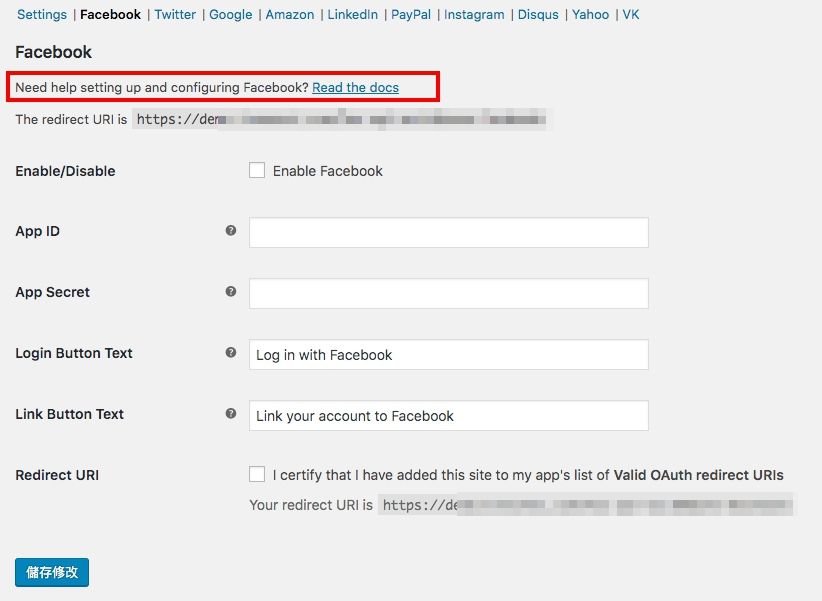The image size is (822, 601).
Task: Click the help icon beside App Secret
Action: pos(231,292)
